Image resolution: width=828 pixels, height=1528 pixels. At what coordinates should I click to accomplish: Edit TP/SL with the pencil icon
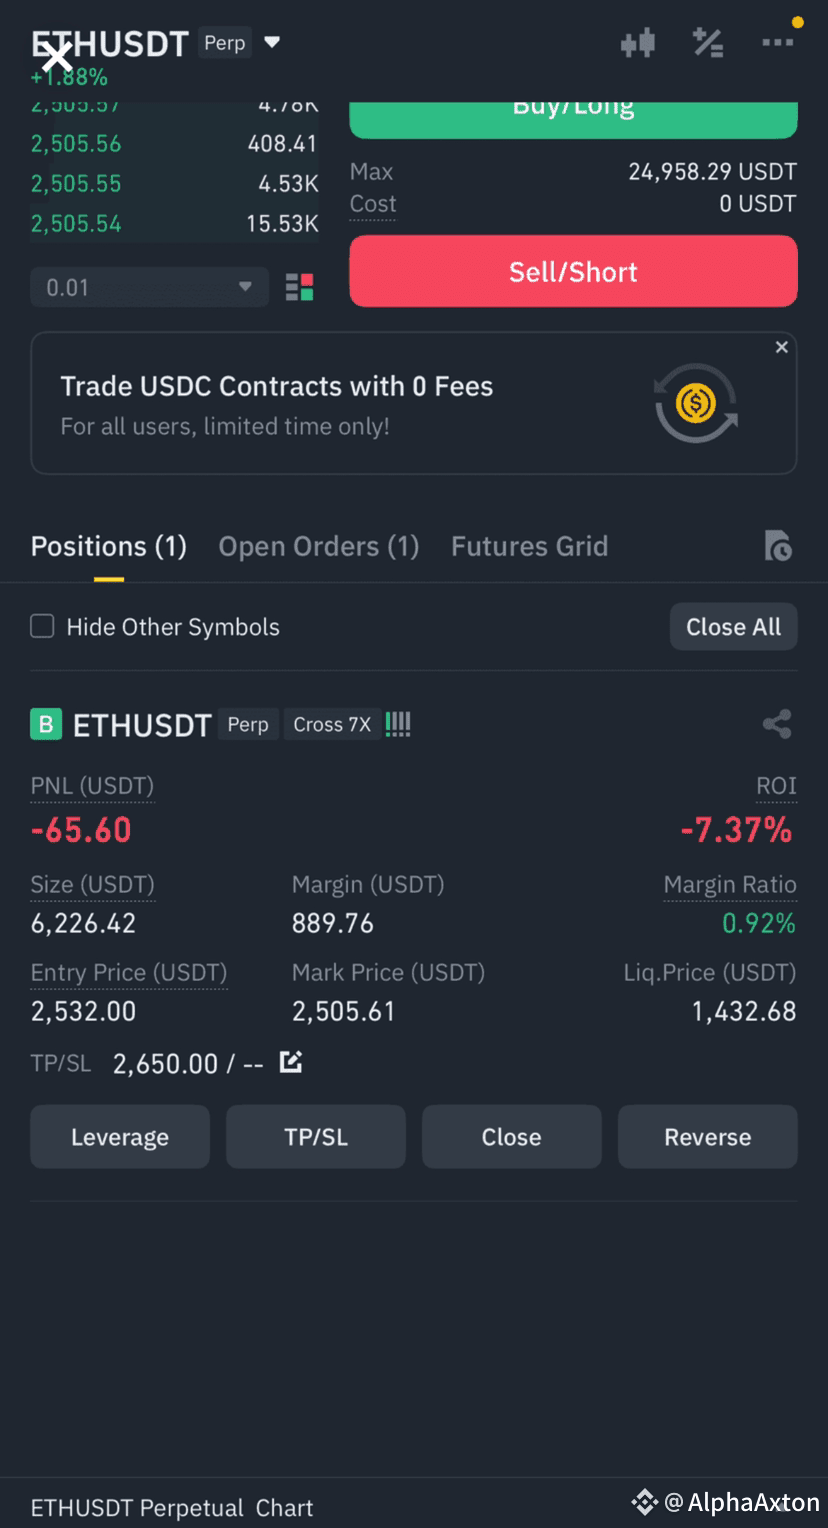(x=291, y=1062)
